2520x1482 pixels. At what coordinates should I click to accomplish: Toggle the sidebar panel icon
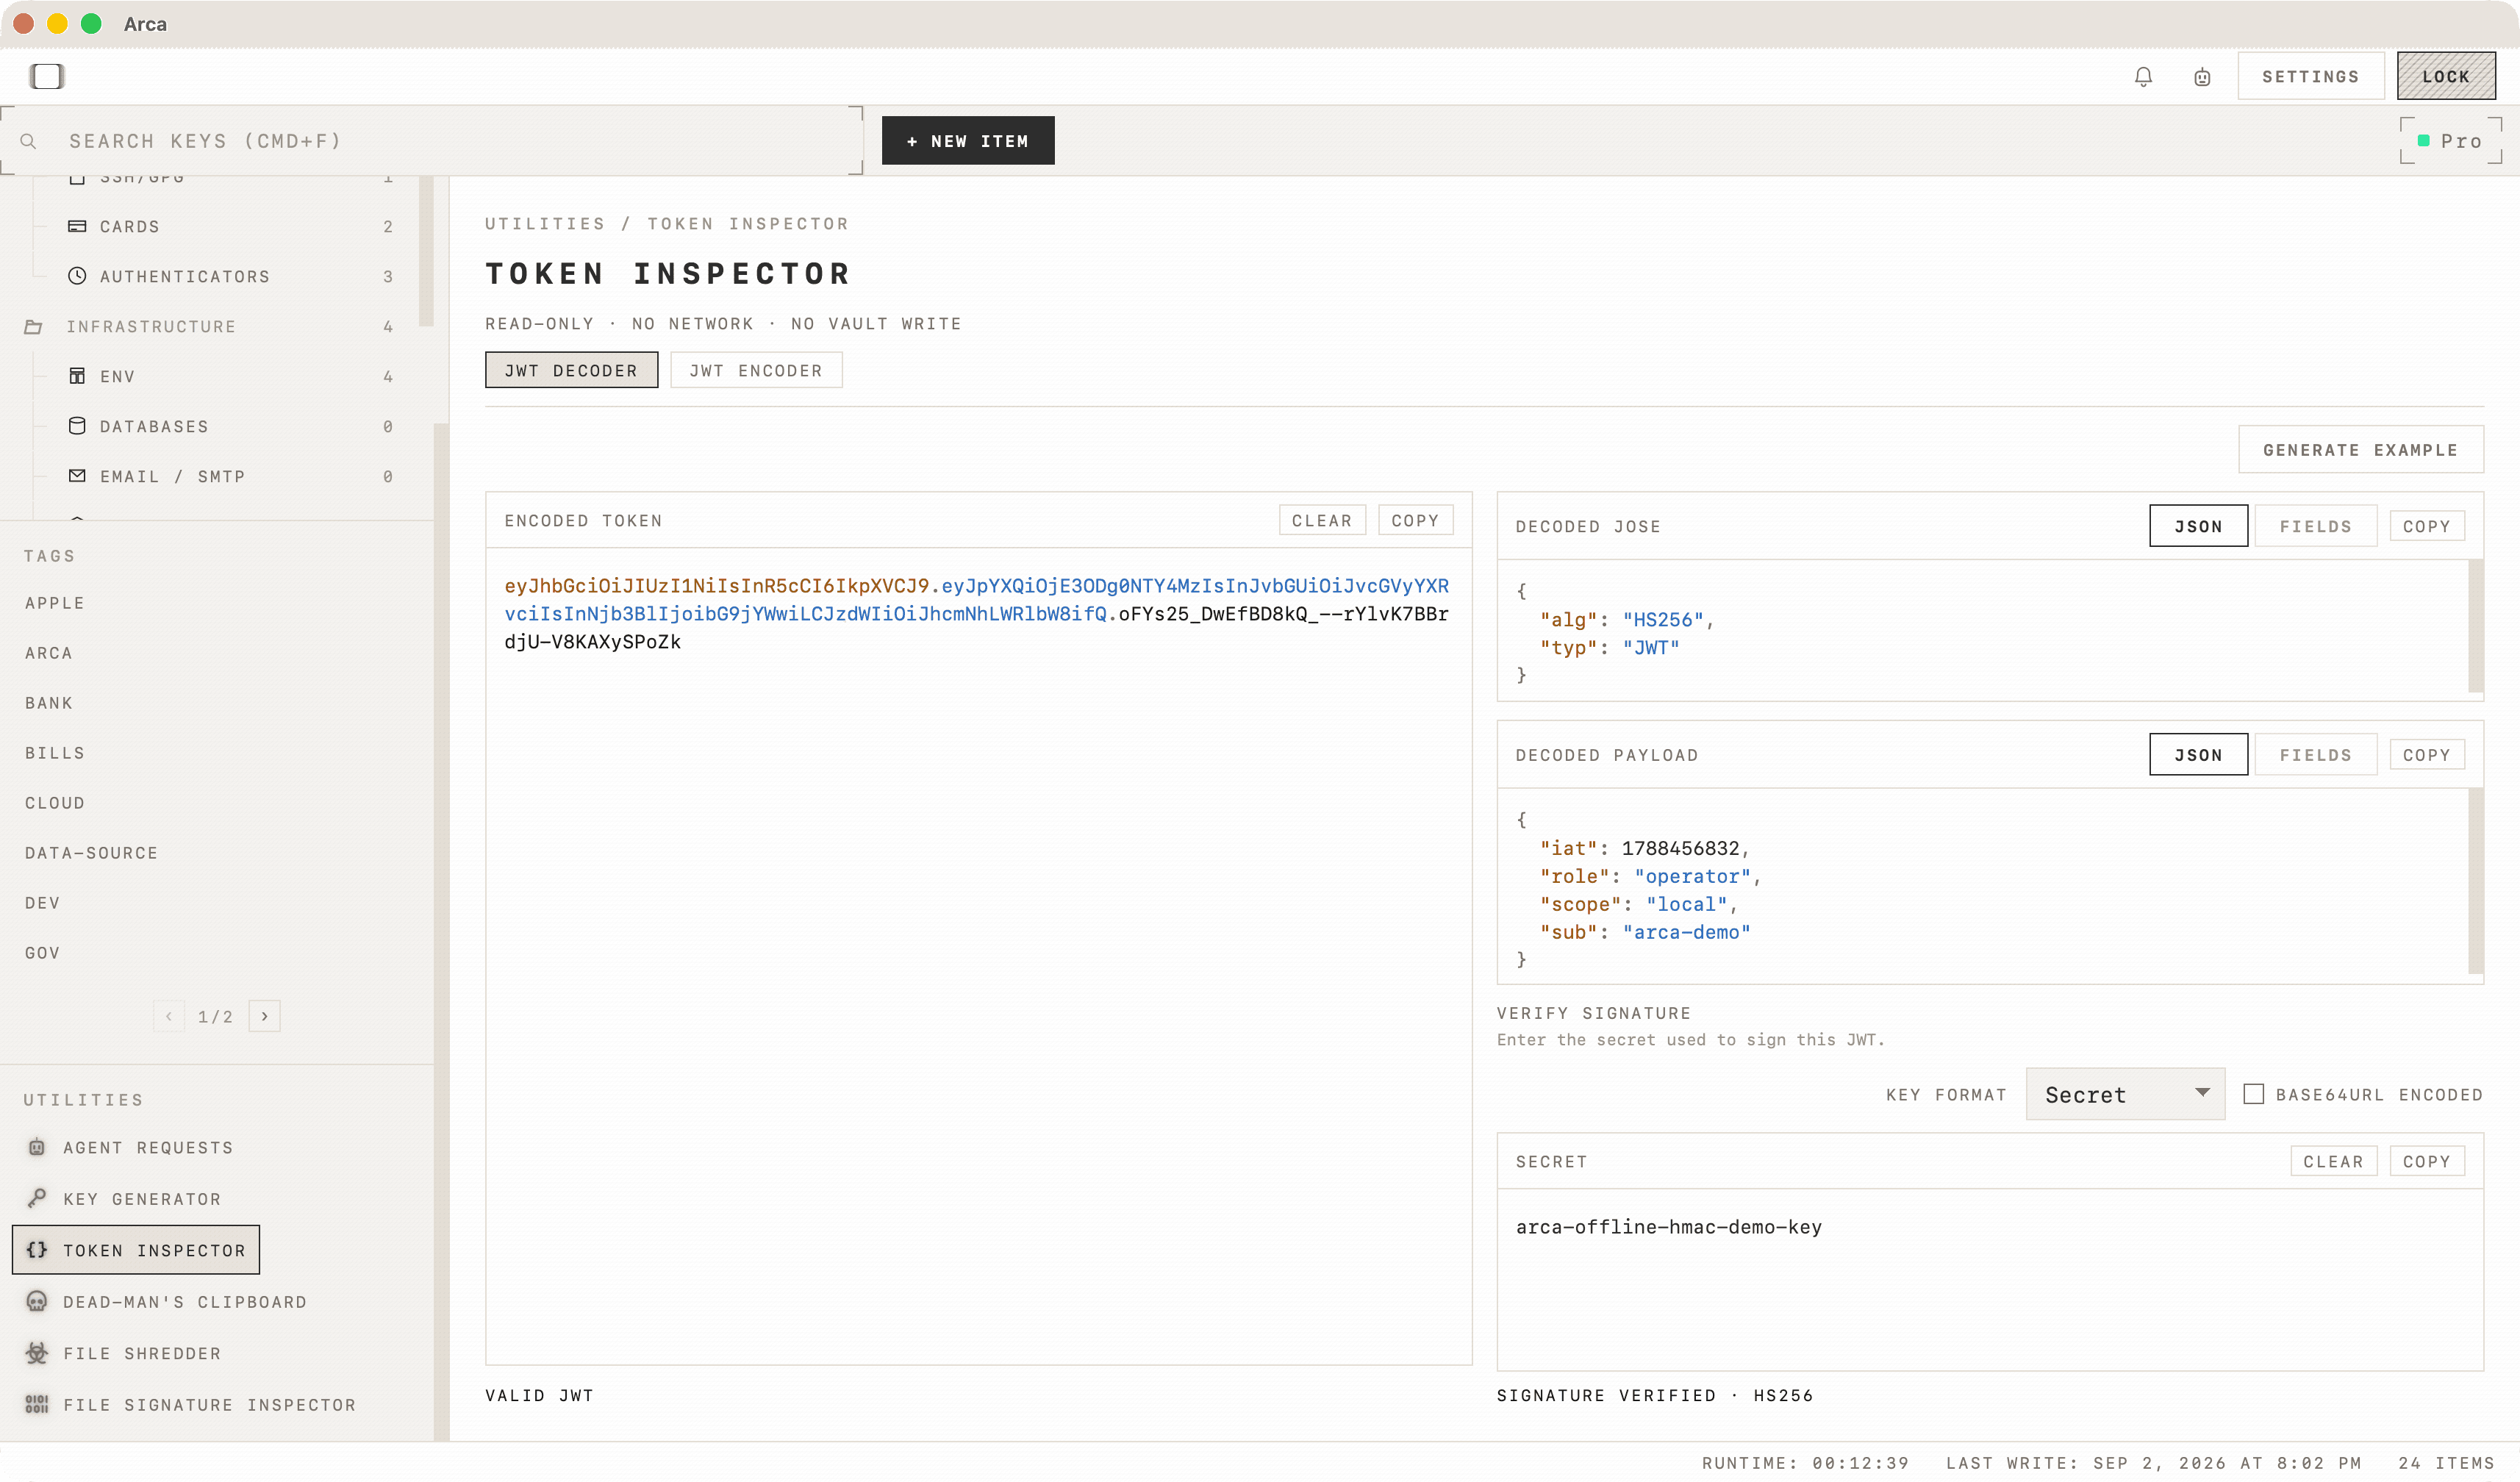[x=47, y=76]
